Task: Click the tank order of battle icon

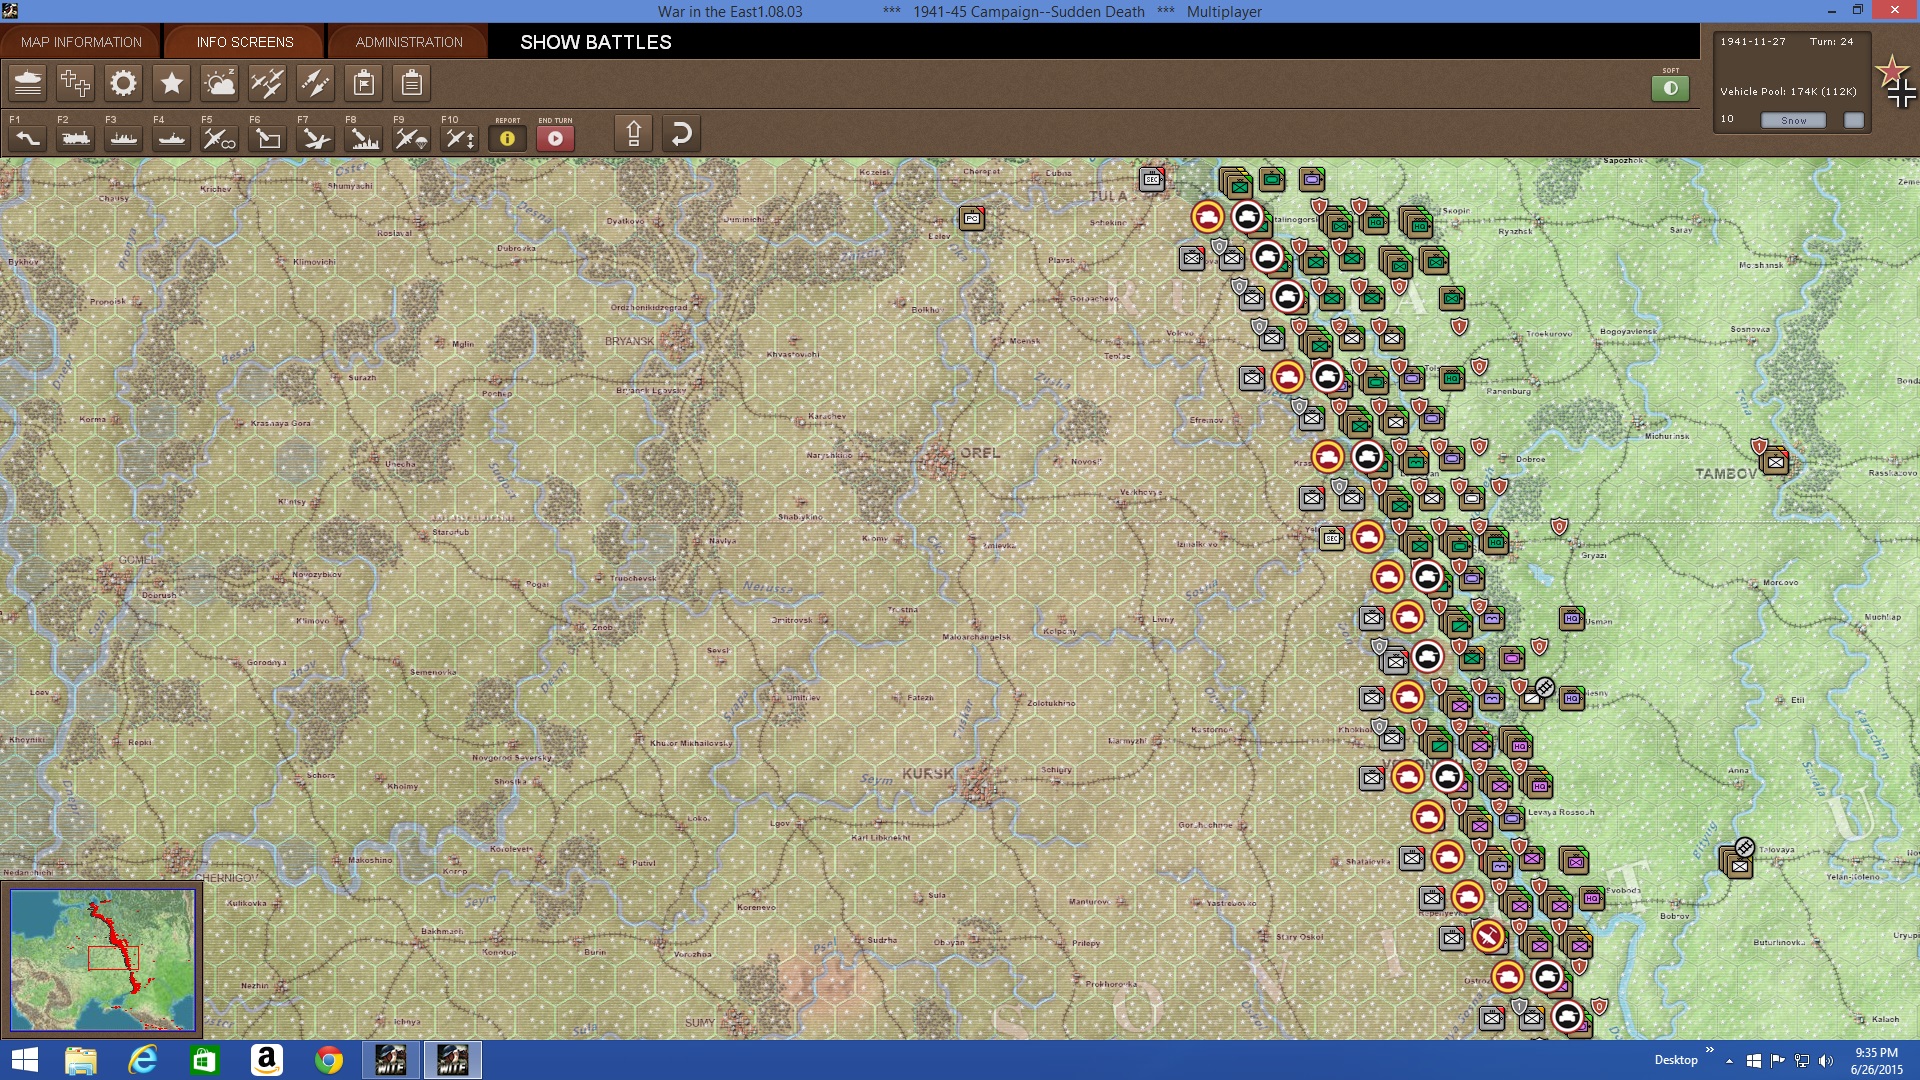Action: pyautogui.click(x=28, y=83)
